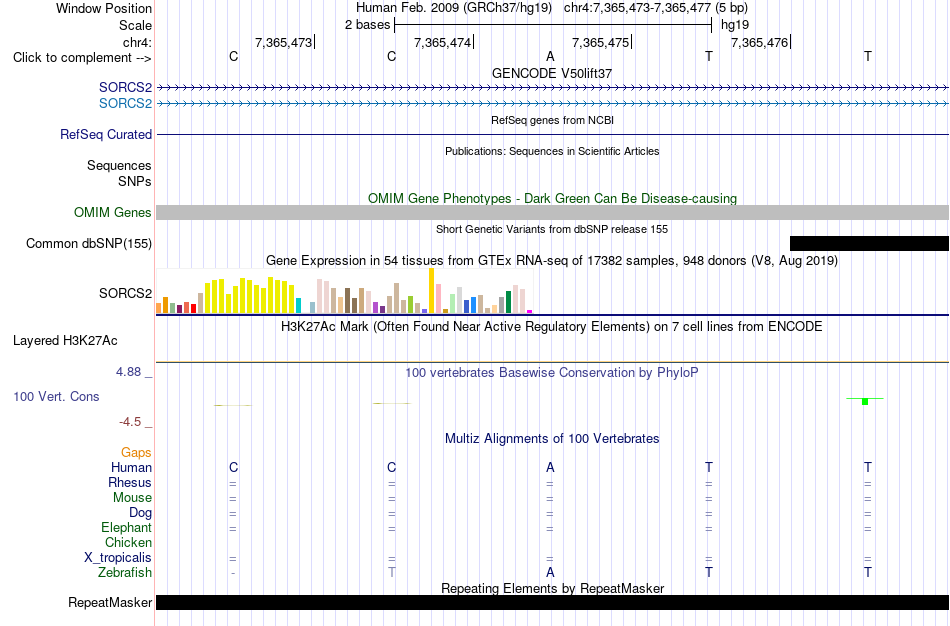Click the Gaps label in Multiz track
This screenshot has width=950, height=626.
pyautogui.click(x=136, y=453)
